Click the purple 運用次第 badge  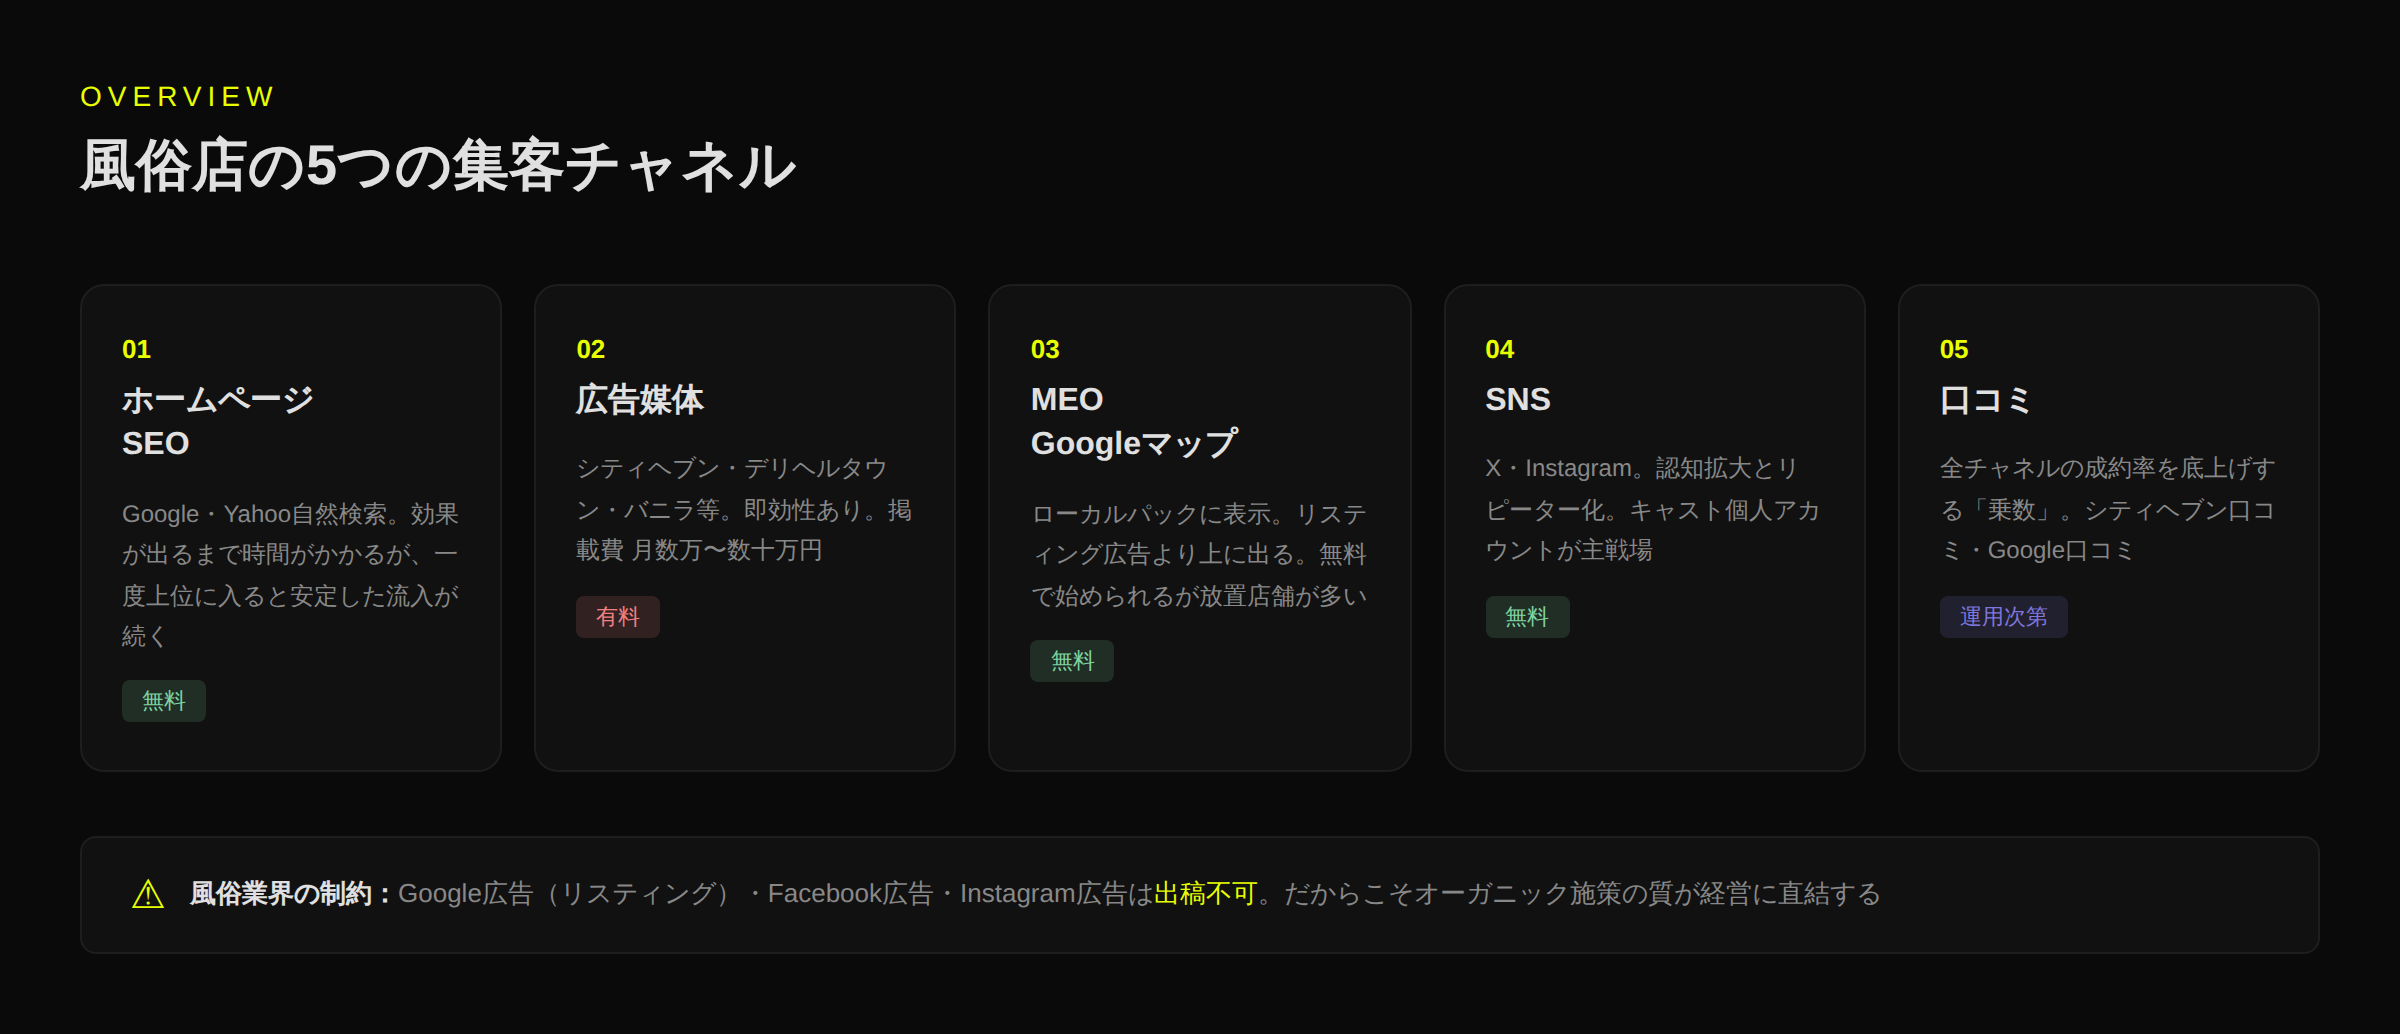(x=2003, y=617)
